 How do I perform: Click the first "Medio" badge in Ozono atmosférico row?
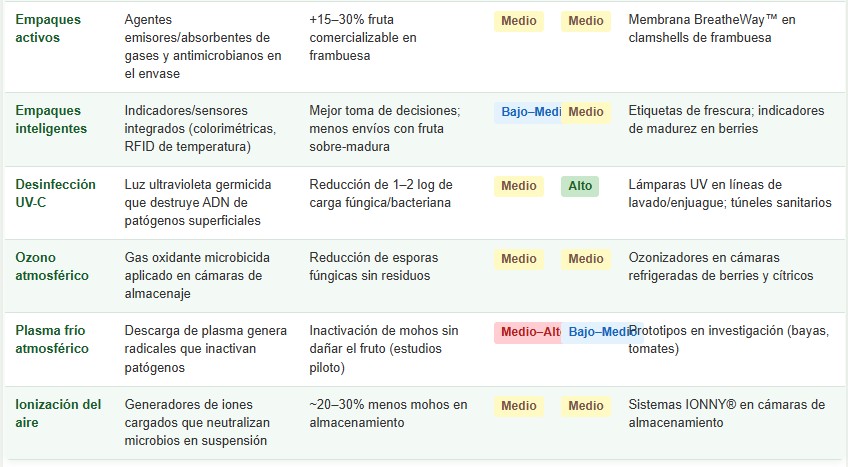[518, 260]
